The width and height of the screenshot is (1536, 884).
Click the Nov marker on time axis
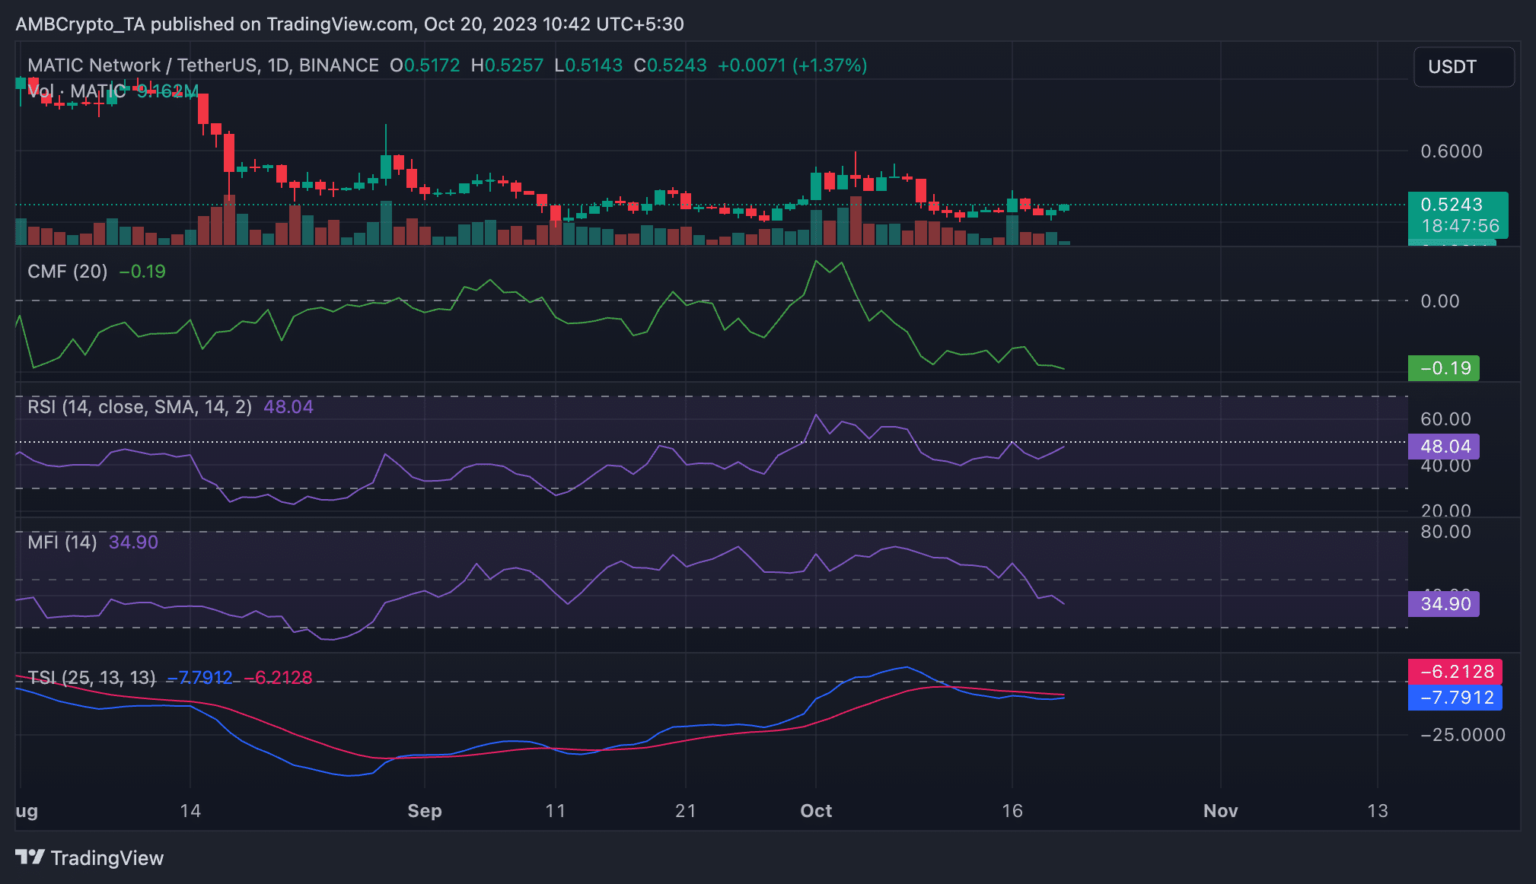click(1220, 811)
